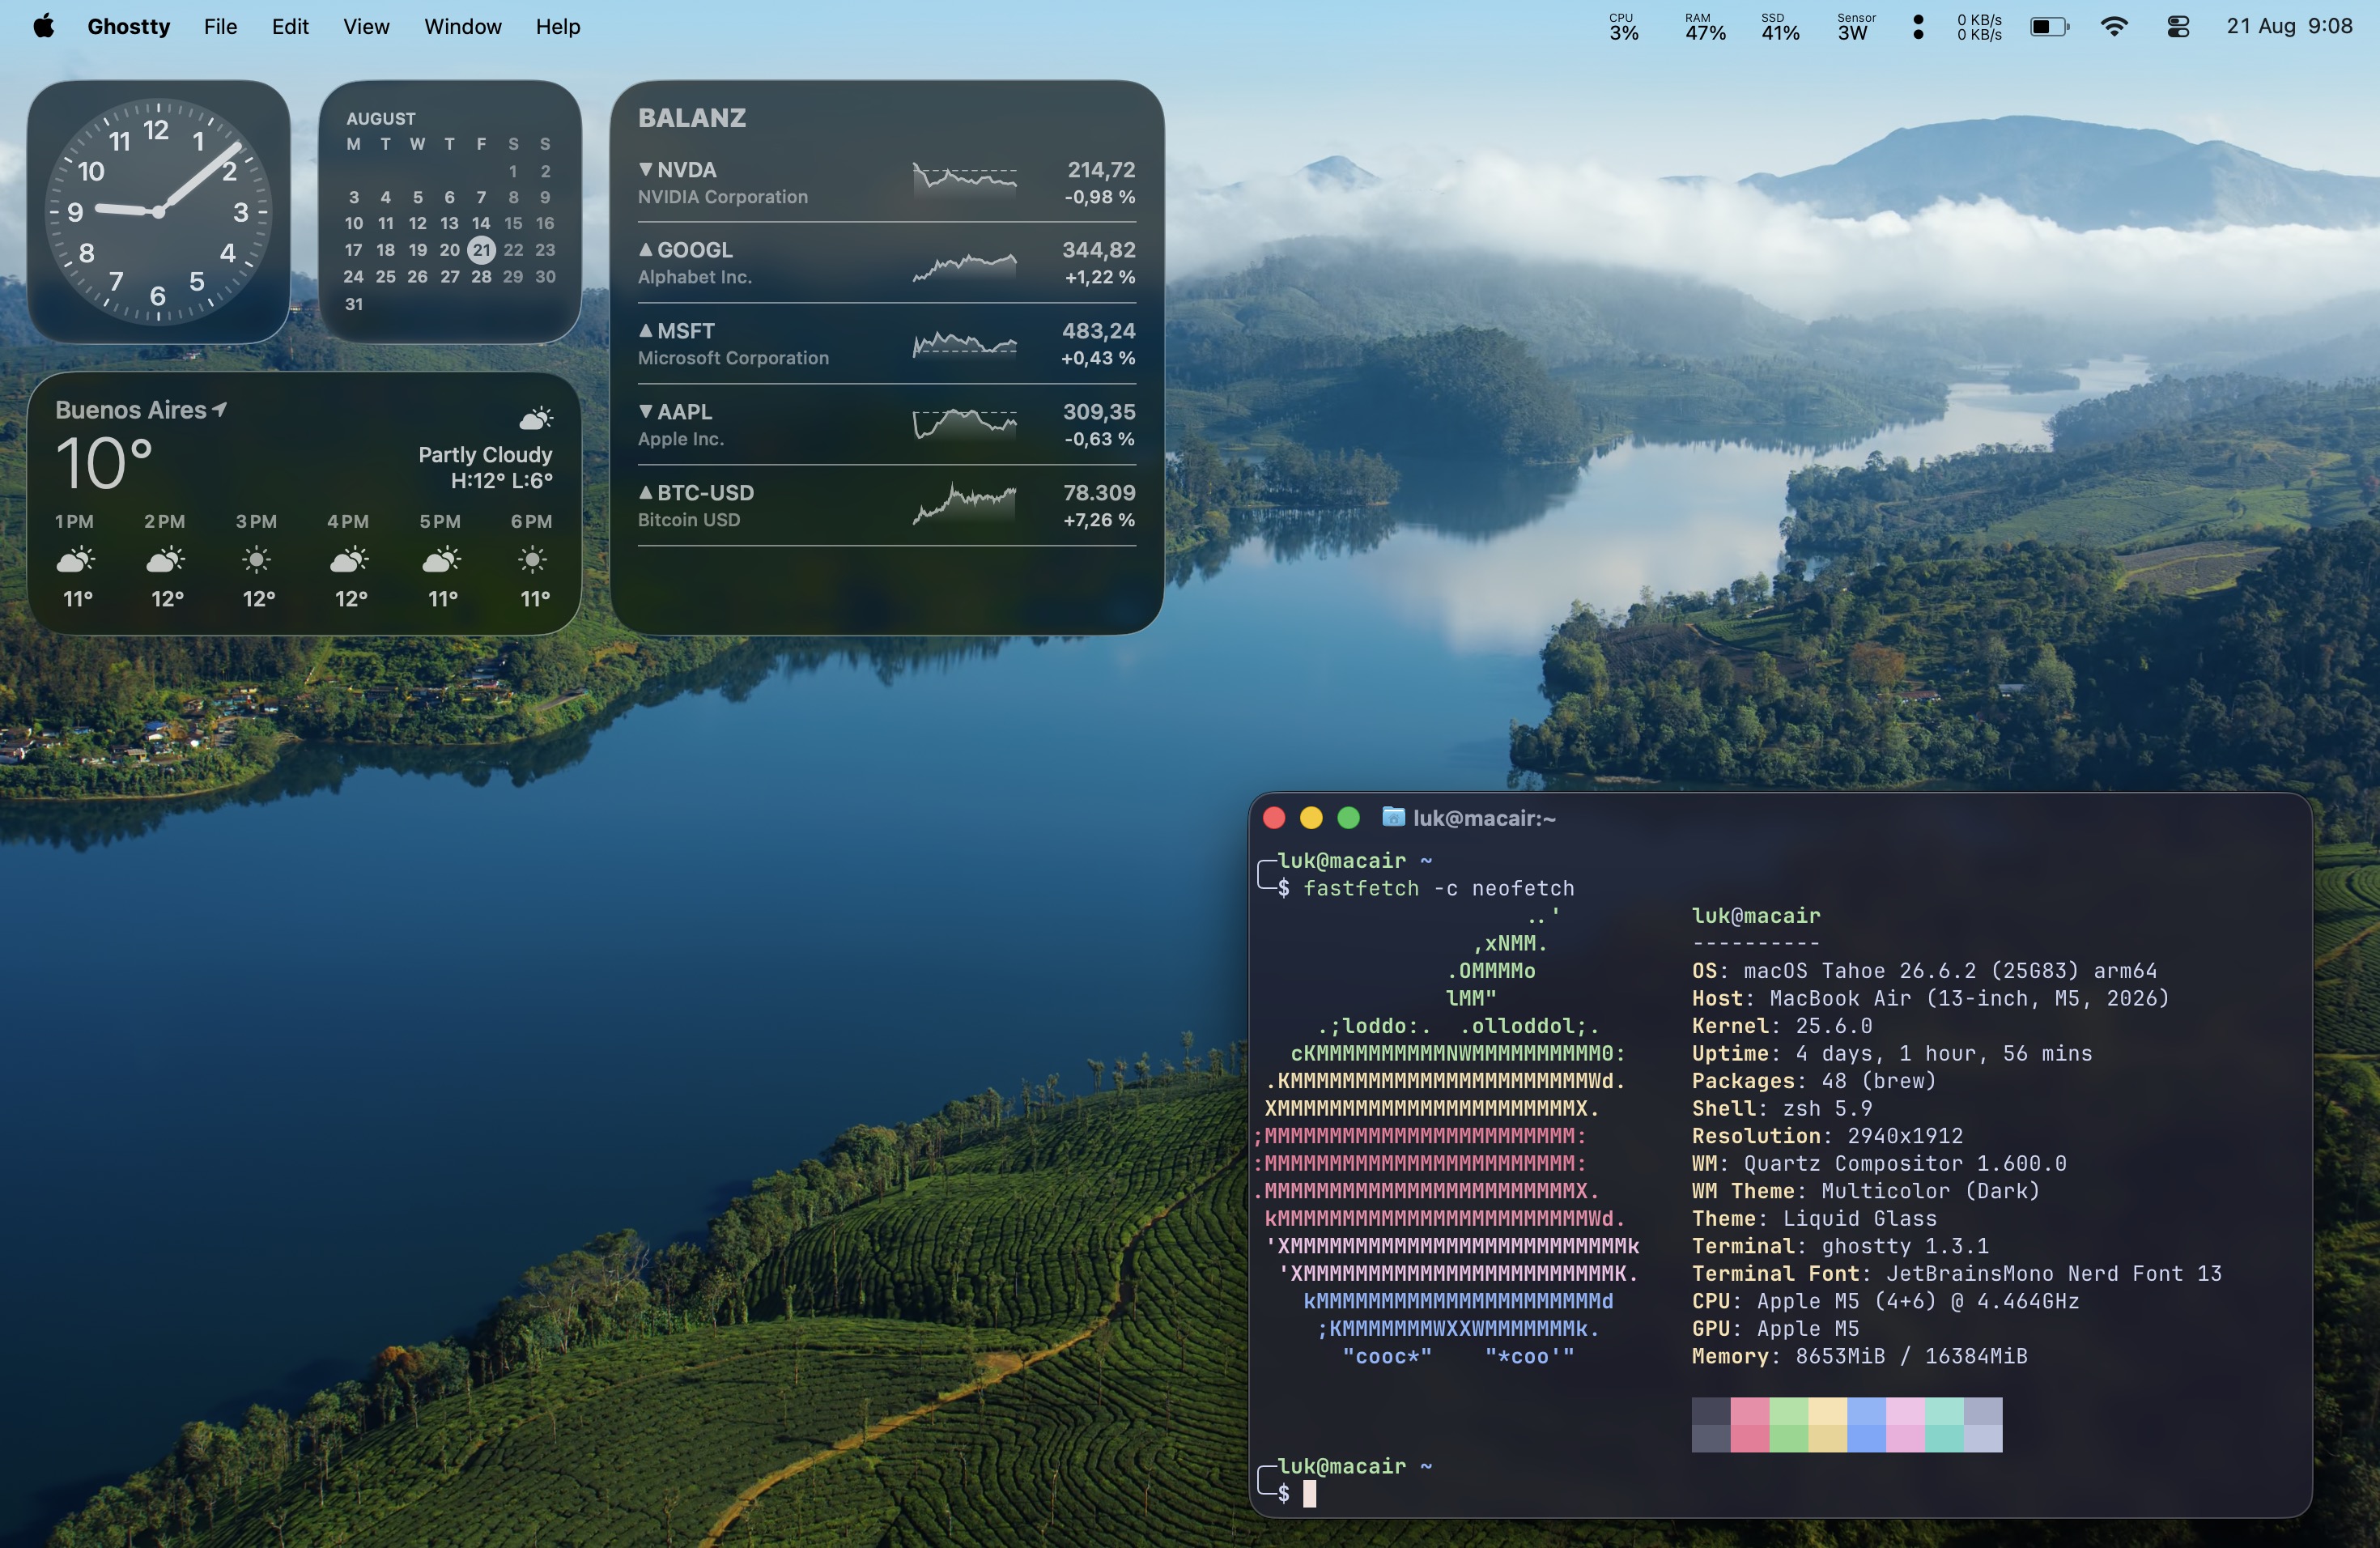
Task: Click day 14 in the calendar widget
Action: point(481,223)
